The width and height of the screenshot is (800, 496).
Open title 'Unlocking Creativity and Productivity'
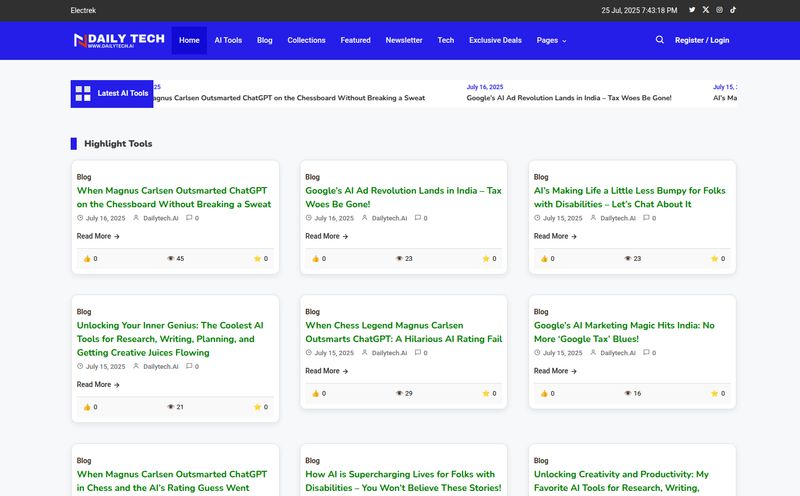(621, 481)
